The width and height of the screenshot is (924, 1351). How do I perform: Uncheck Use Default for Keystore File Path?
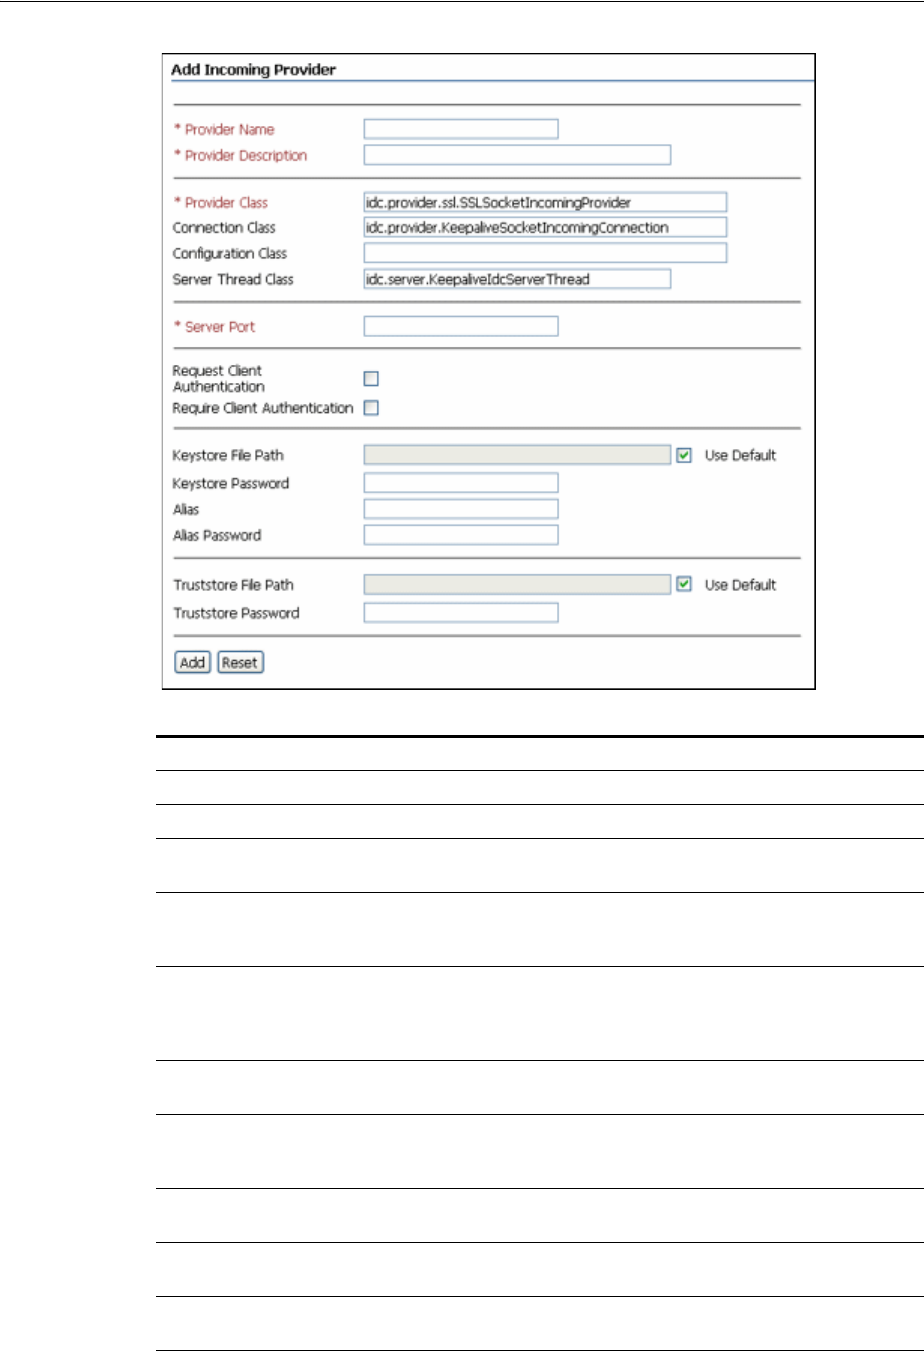pos(684,455)
